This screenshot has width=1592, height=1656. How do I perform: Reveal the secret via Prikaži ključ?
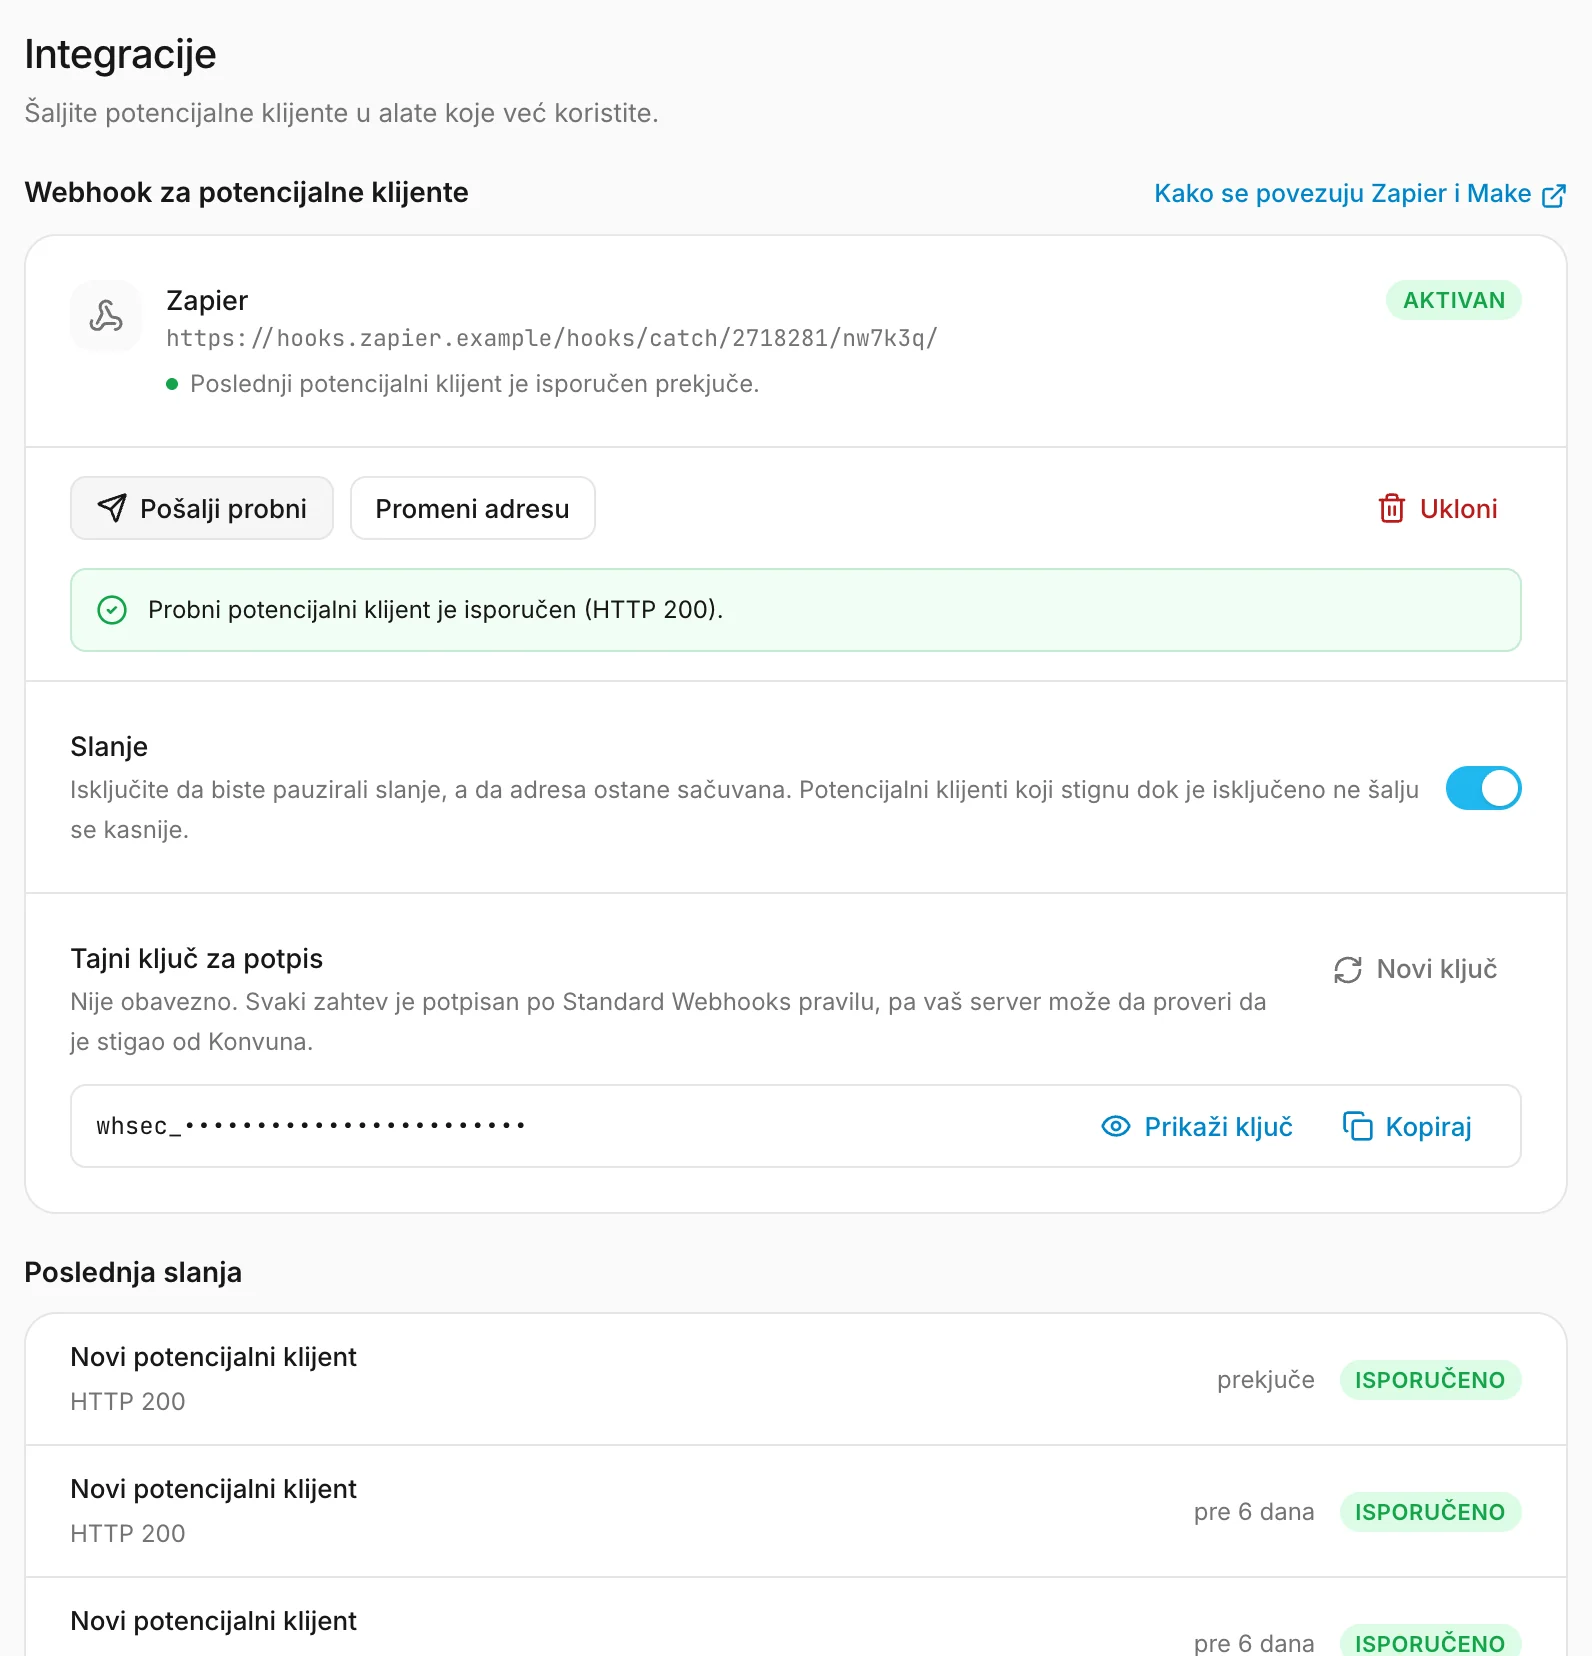(1197, 1127)
